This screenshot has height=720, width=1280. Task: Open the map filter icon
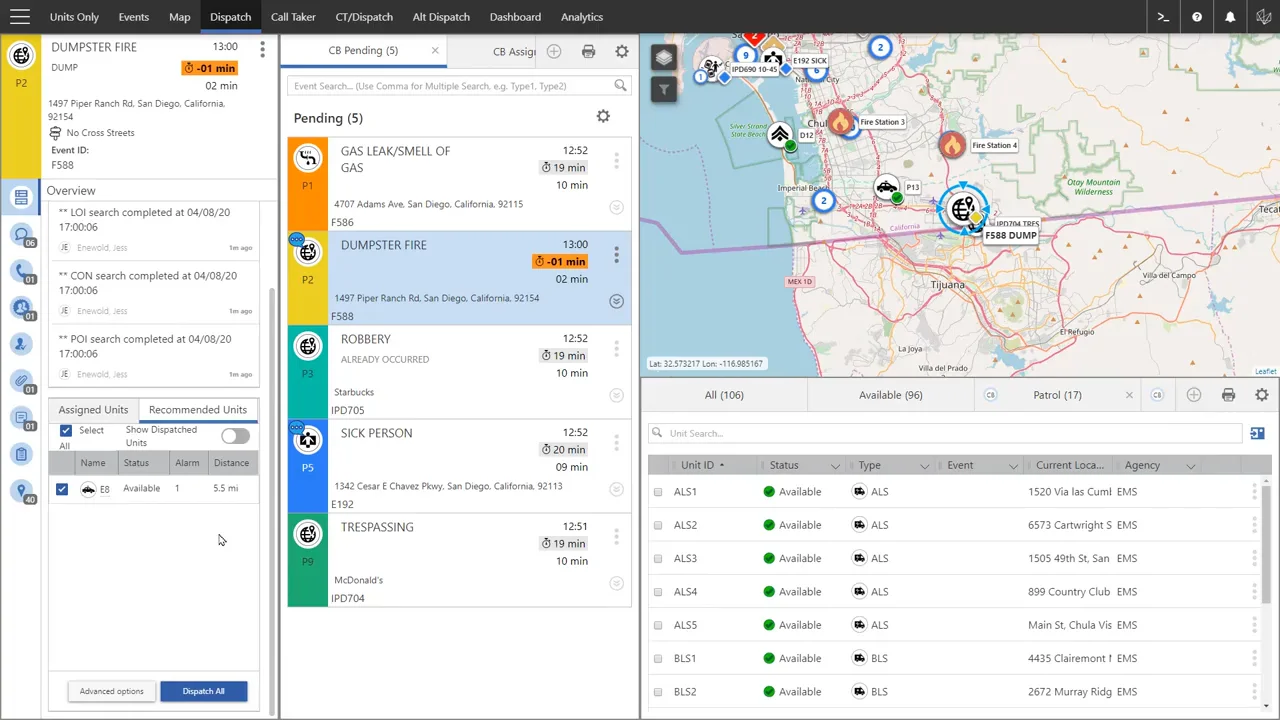[x=664, y=90]
